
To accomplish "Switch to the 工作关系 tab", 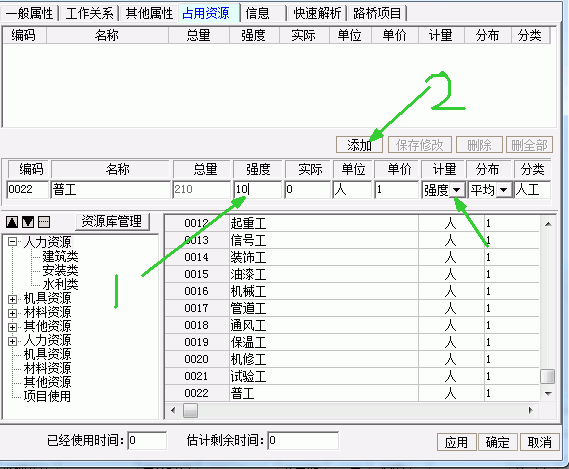I will 89,14.
